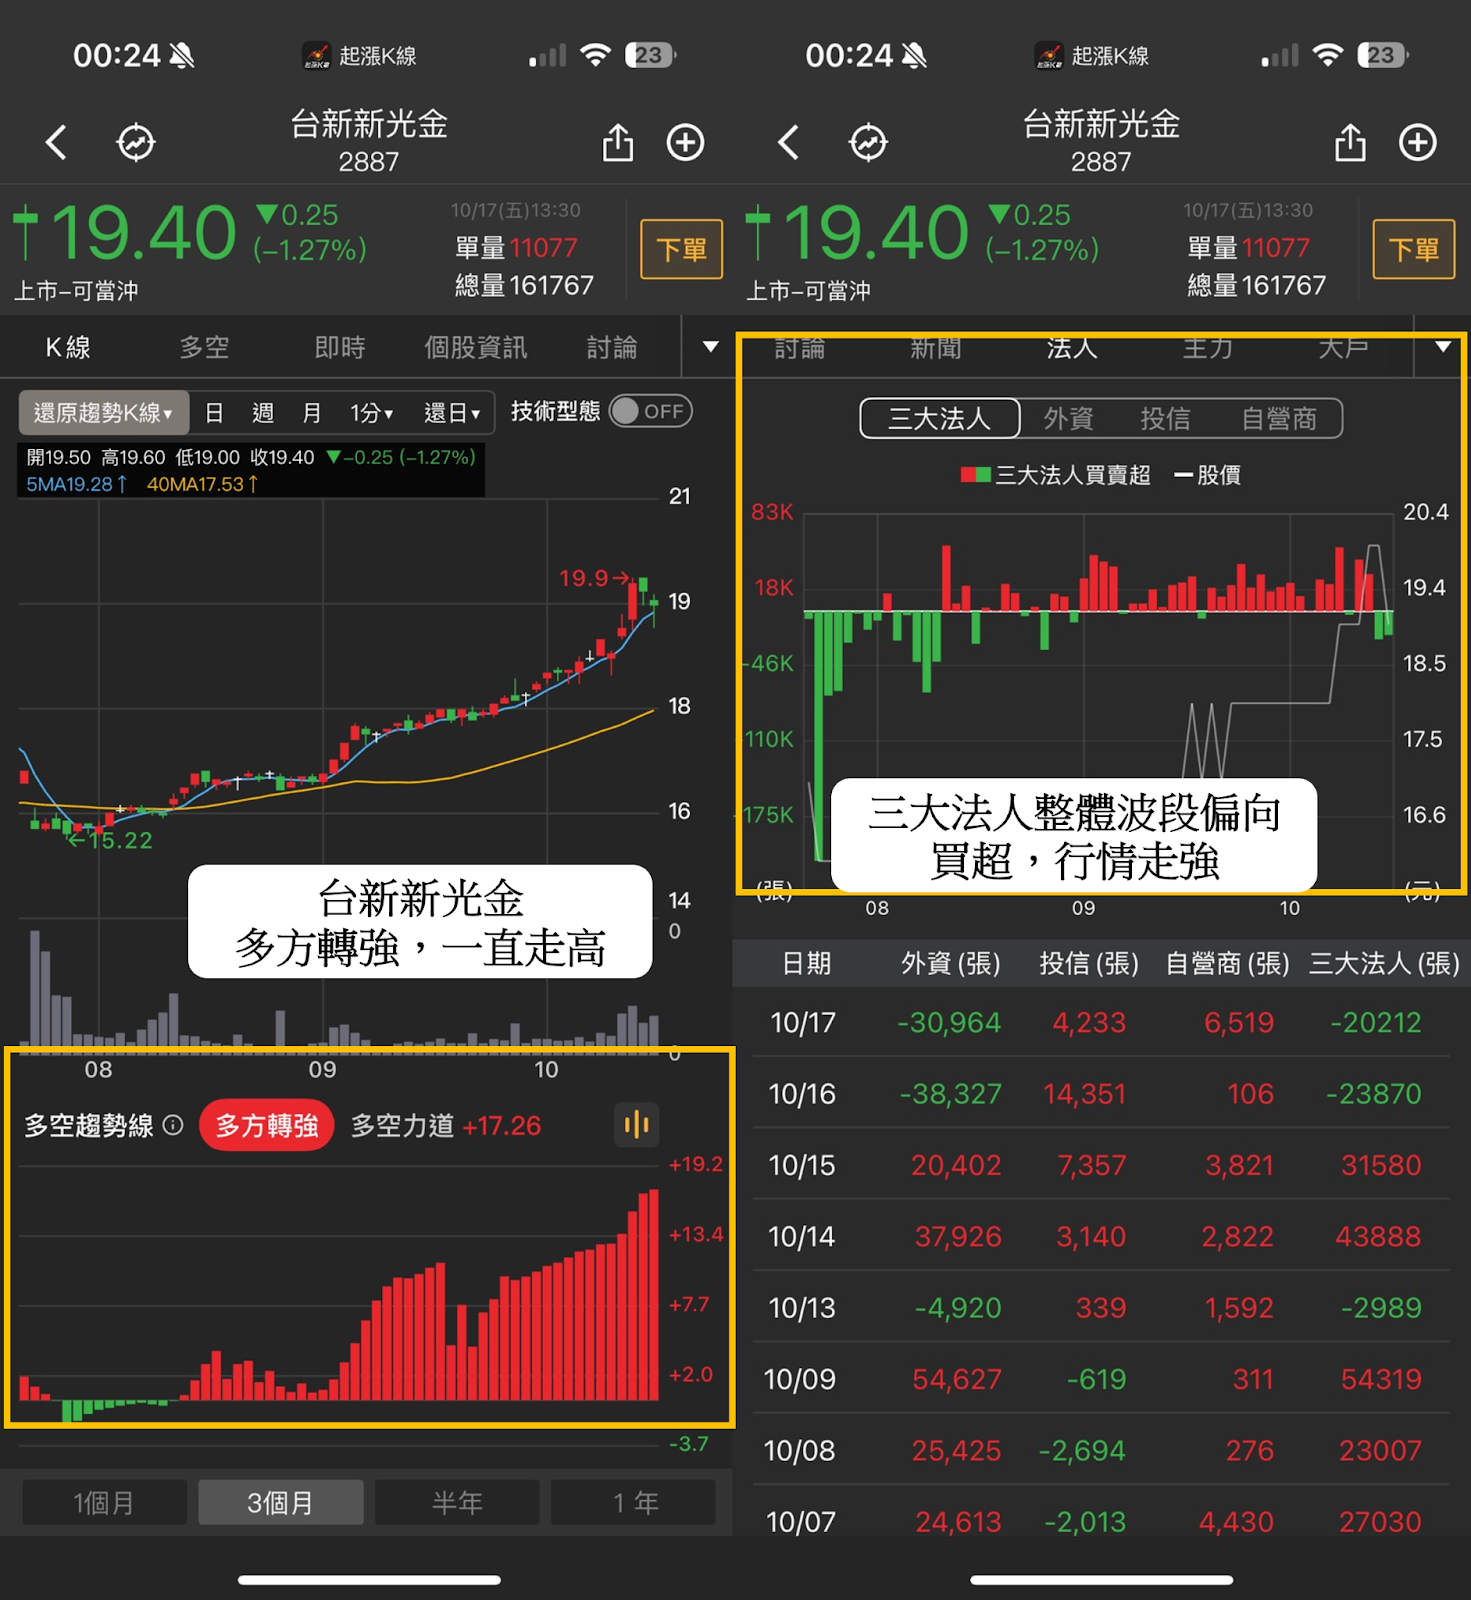Viewport: 1471px width, 1600px height.
Task: Tap share icon on right screen
Action: [1350, 142]
